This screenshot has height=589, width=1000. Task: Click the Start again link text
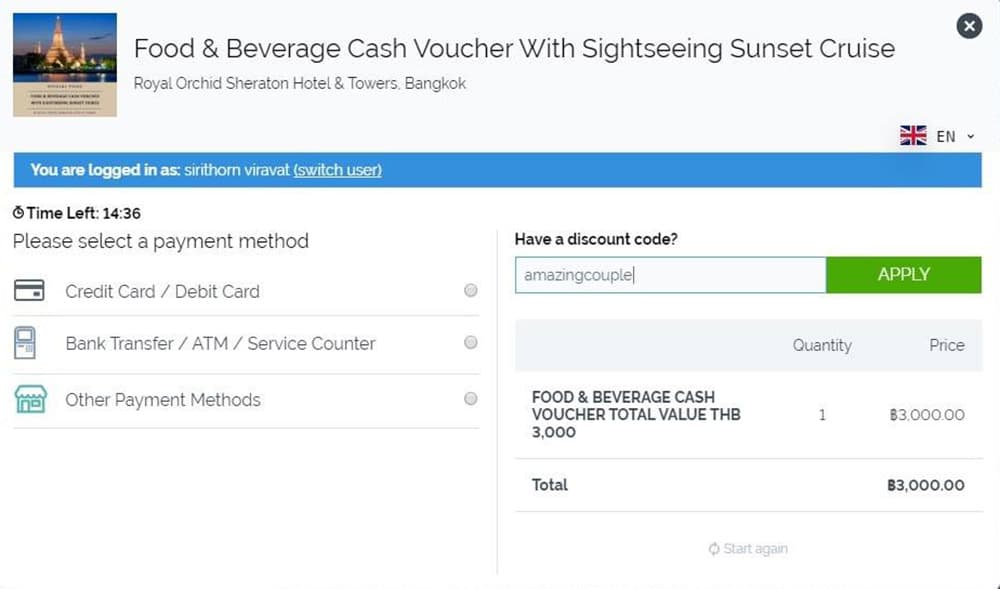coord(756,549)
